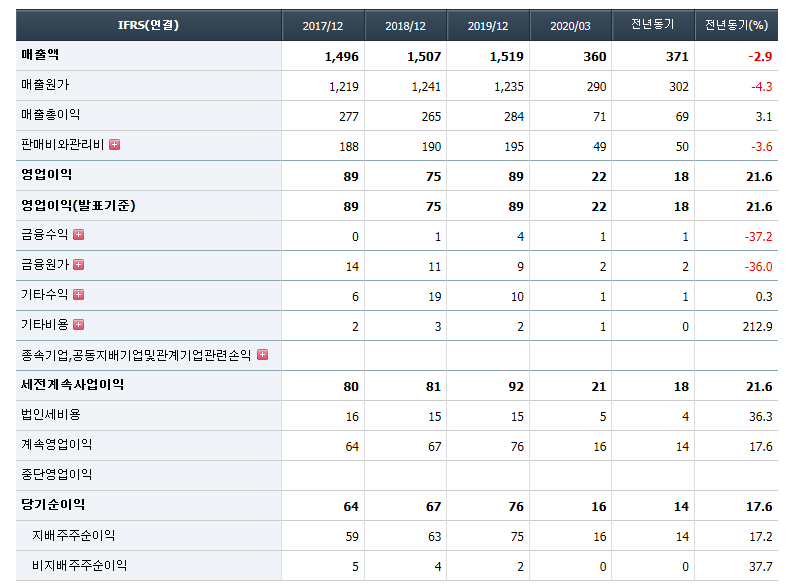Click the red -4.3 percentage
Viewport: 789px width, 588px height.
pos(762,87)
